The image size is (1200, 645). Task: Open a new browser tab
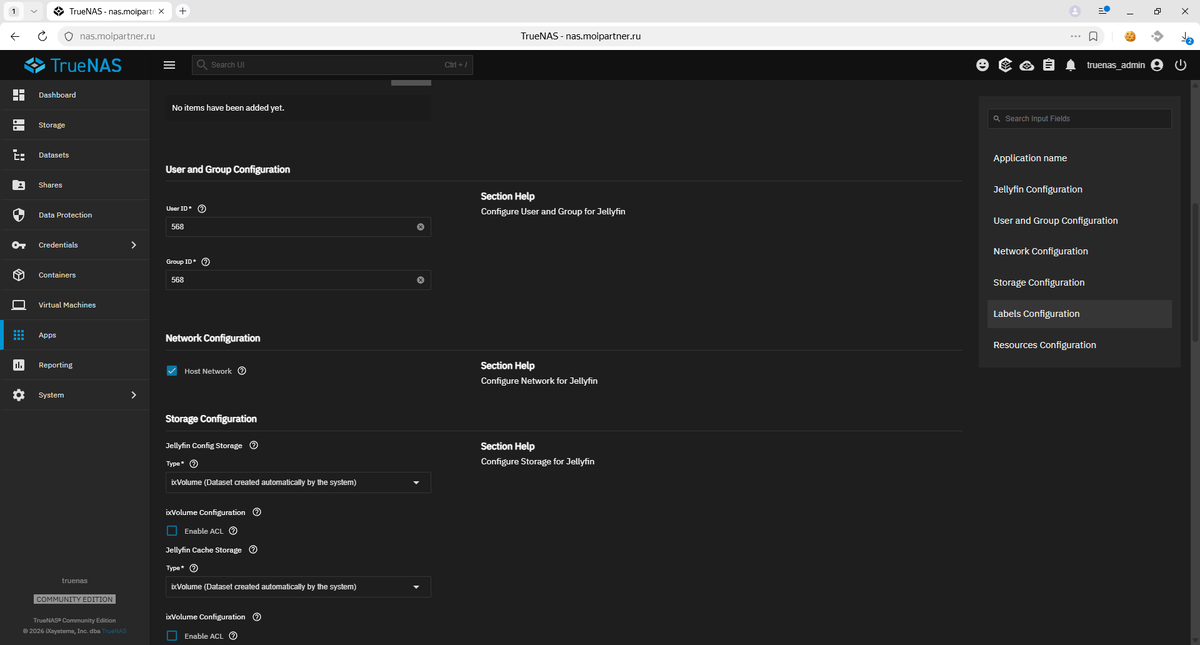pos(183,11)
